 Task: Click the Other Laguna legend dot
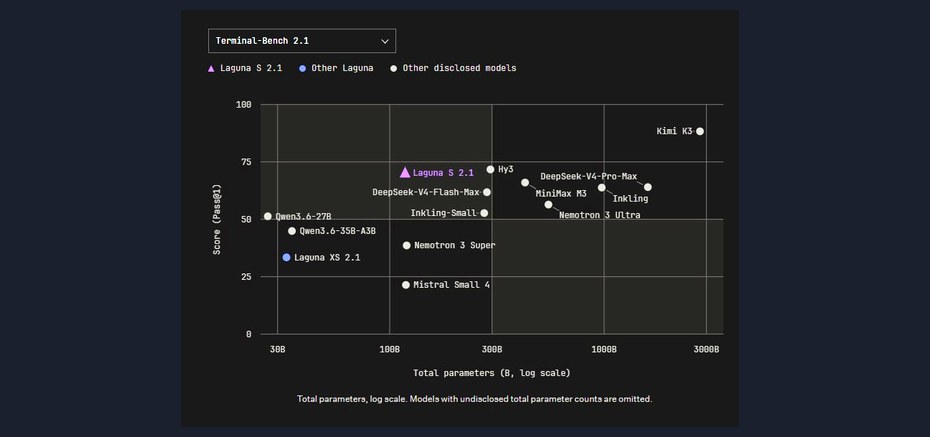tap(302, 68)
